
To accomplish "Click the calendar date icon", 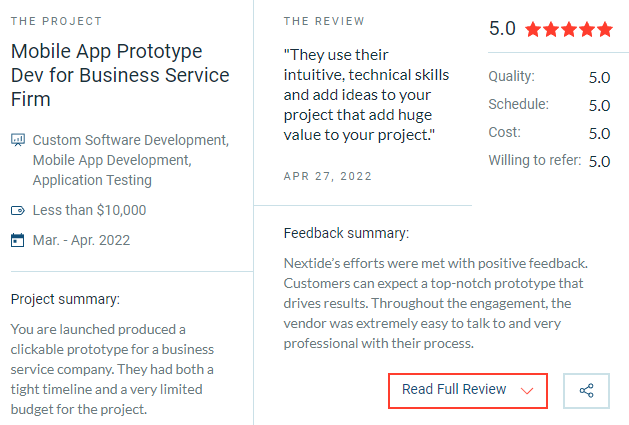I will point(17,240).
